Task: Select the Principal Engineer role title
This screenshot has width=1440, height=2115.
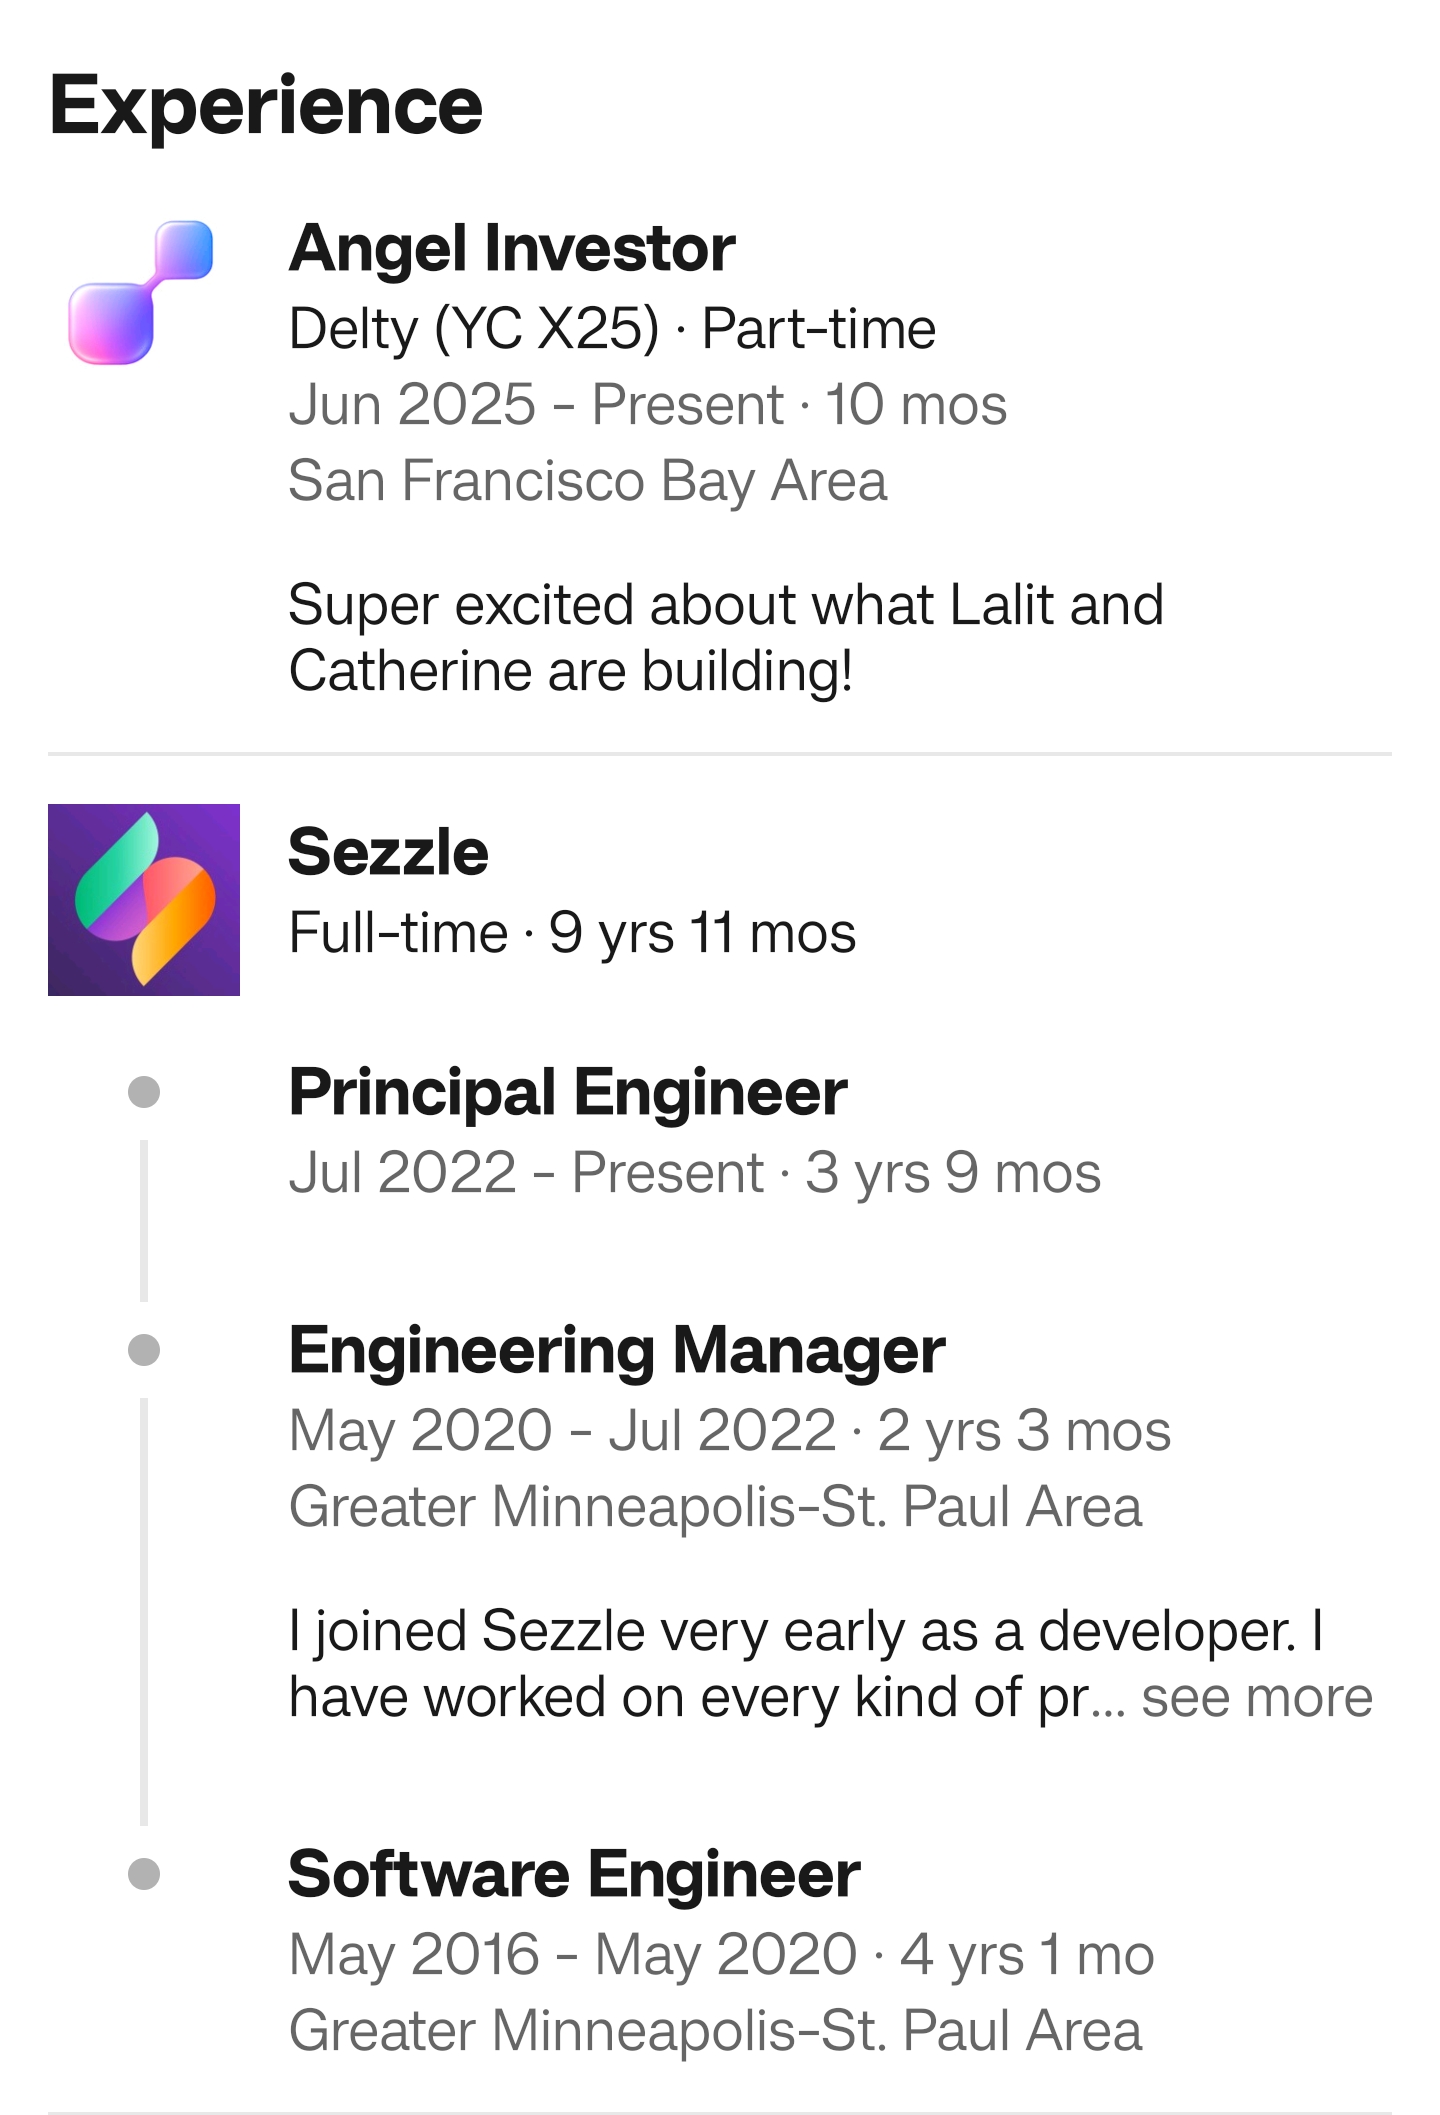Action: pyautogui.click(x=568, y=1093)
